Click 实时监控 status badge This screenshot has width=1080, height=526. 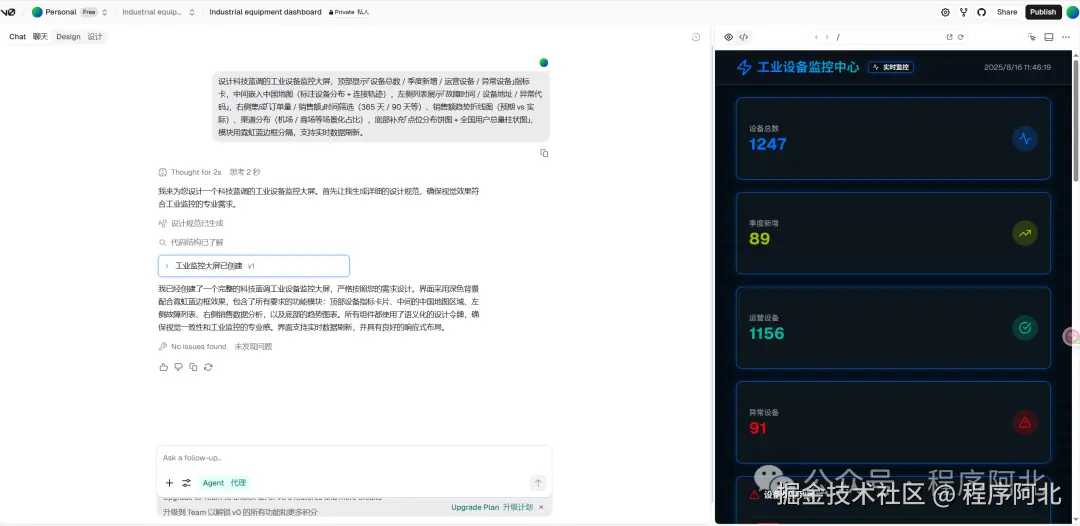tap(891, 67)
